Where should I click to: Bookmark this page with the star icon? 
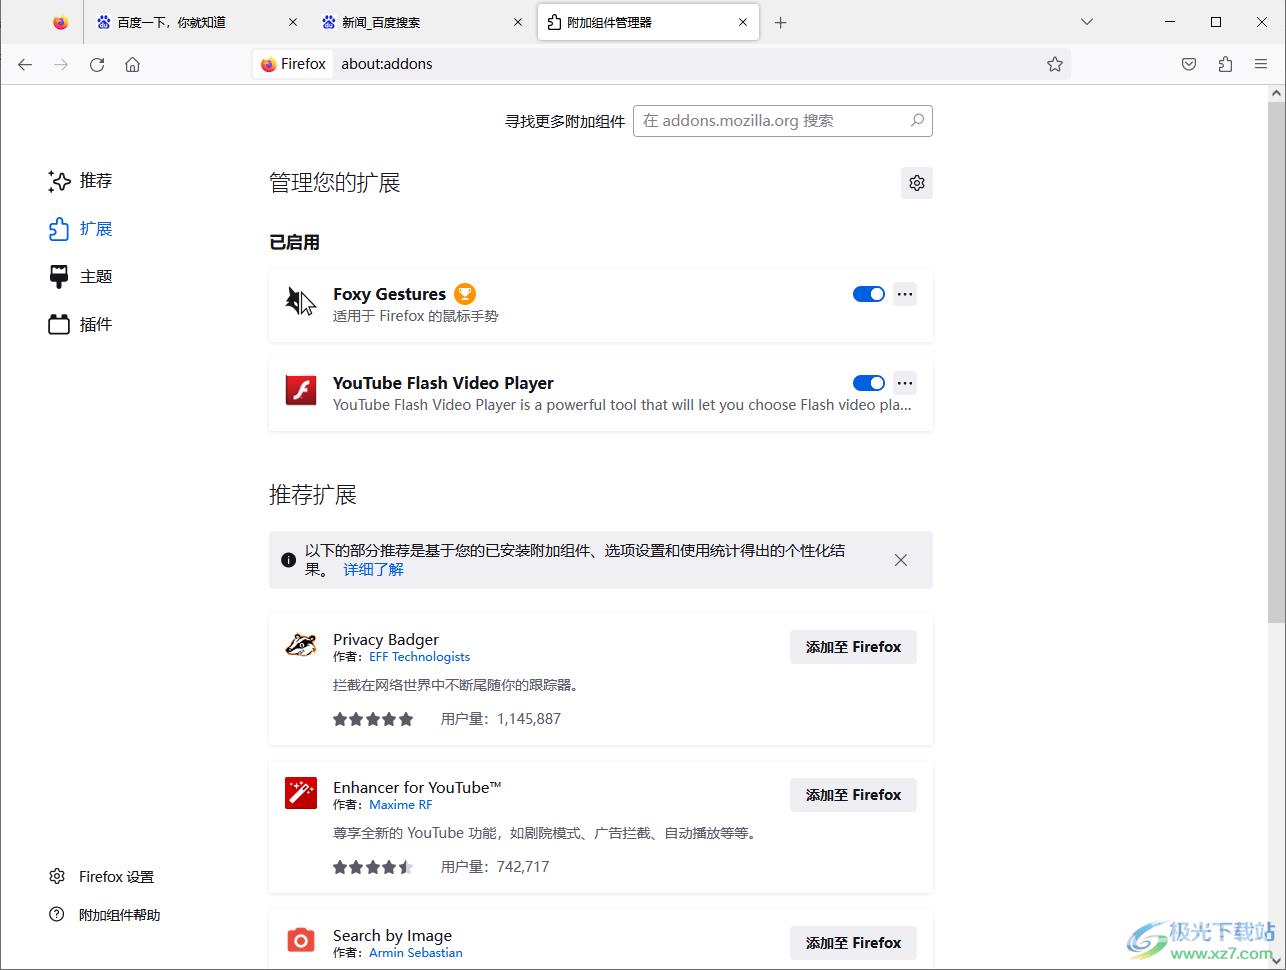pos(1055,64)
